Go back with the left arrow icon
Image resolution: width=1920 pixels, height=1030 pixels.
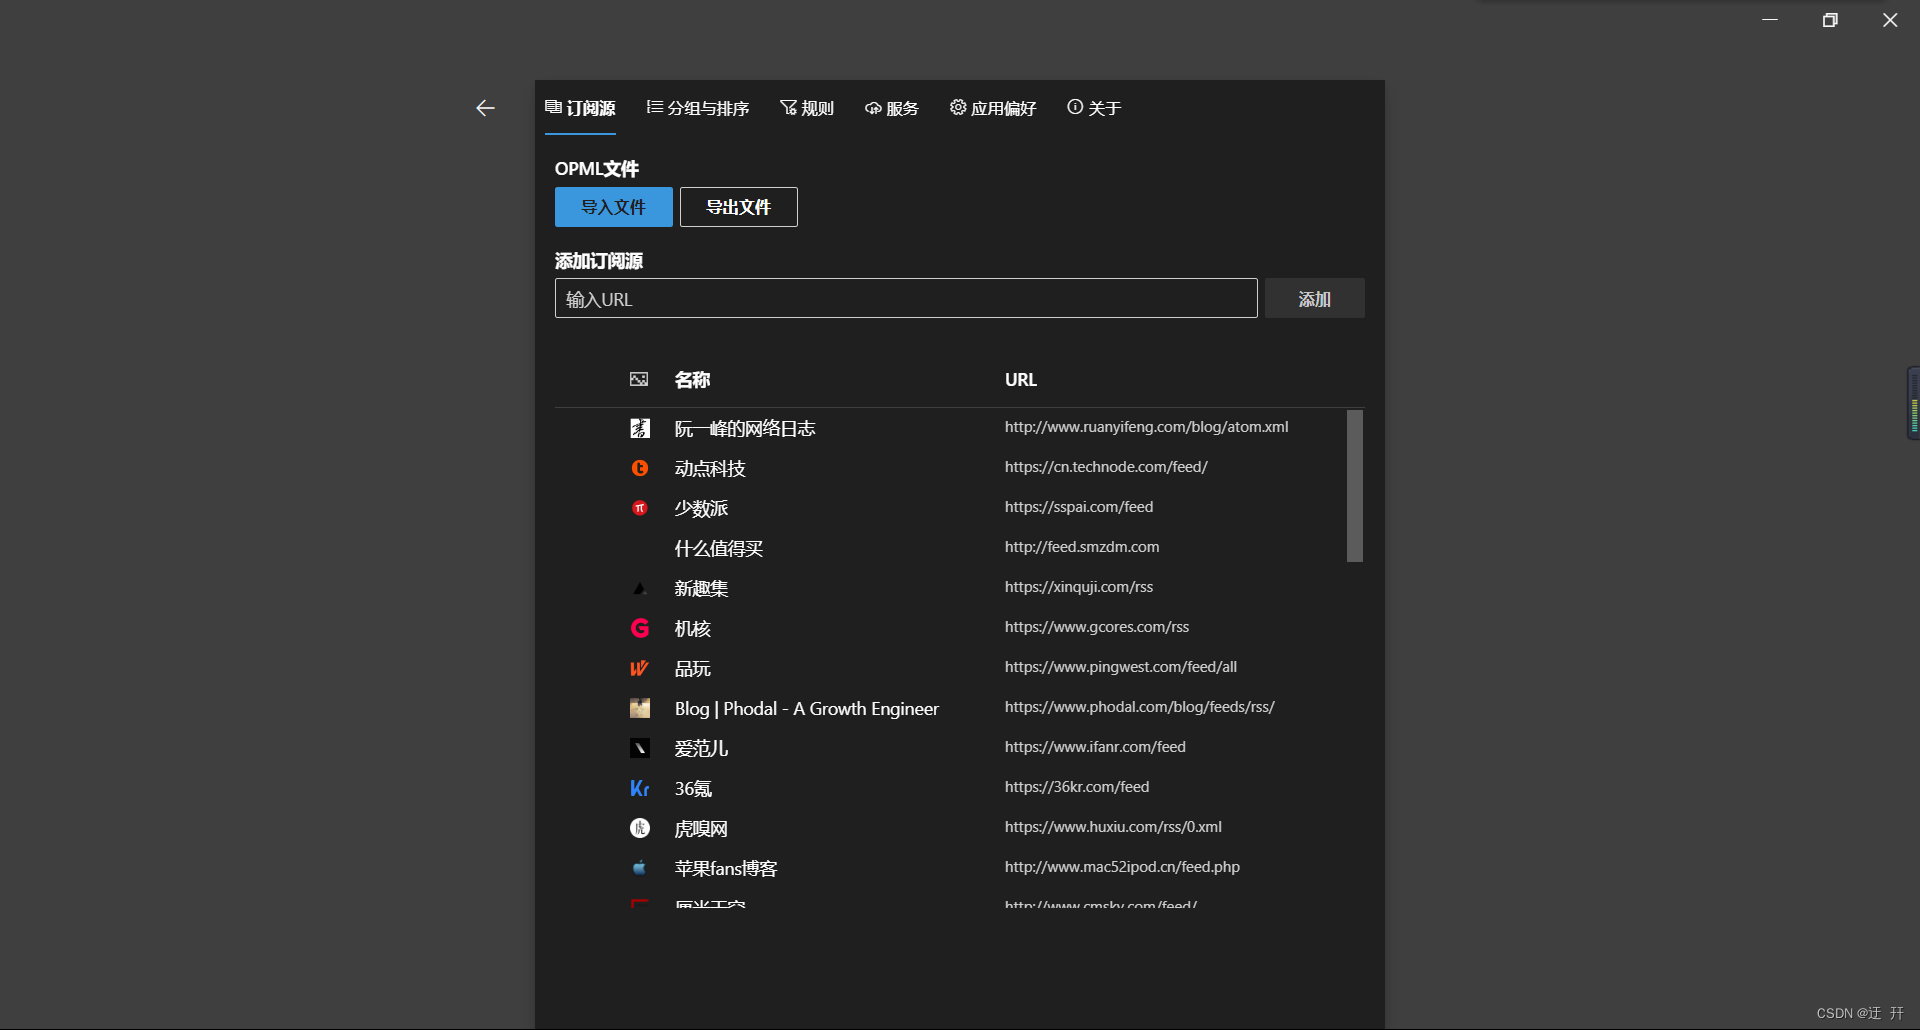[x=485, y=108]
